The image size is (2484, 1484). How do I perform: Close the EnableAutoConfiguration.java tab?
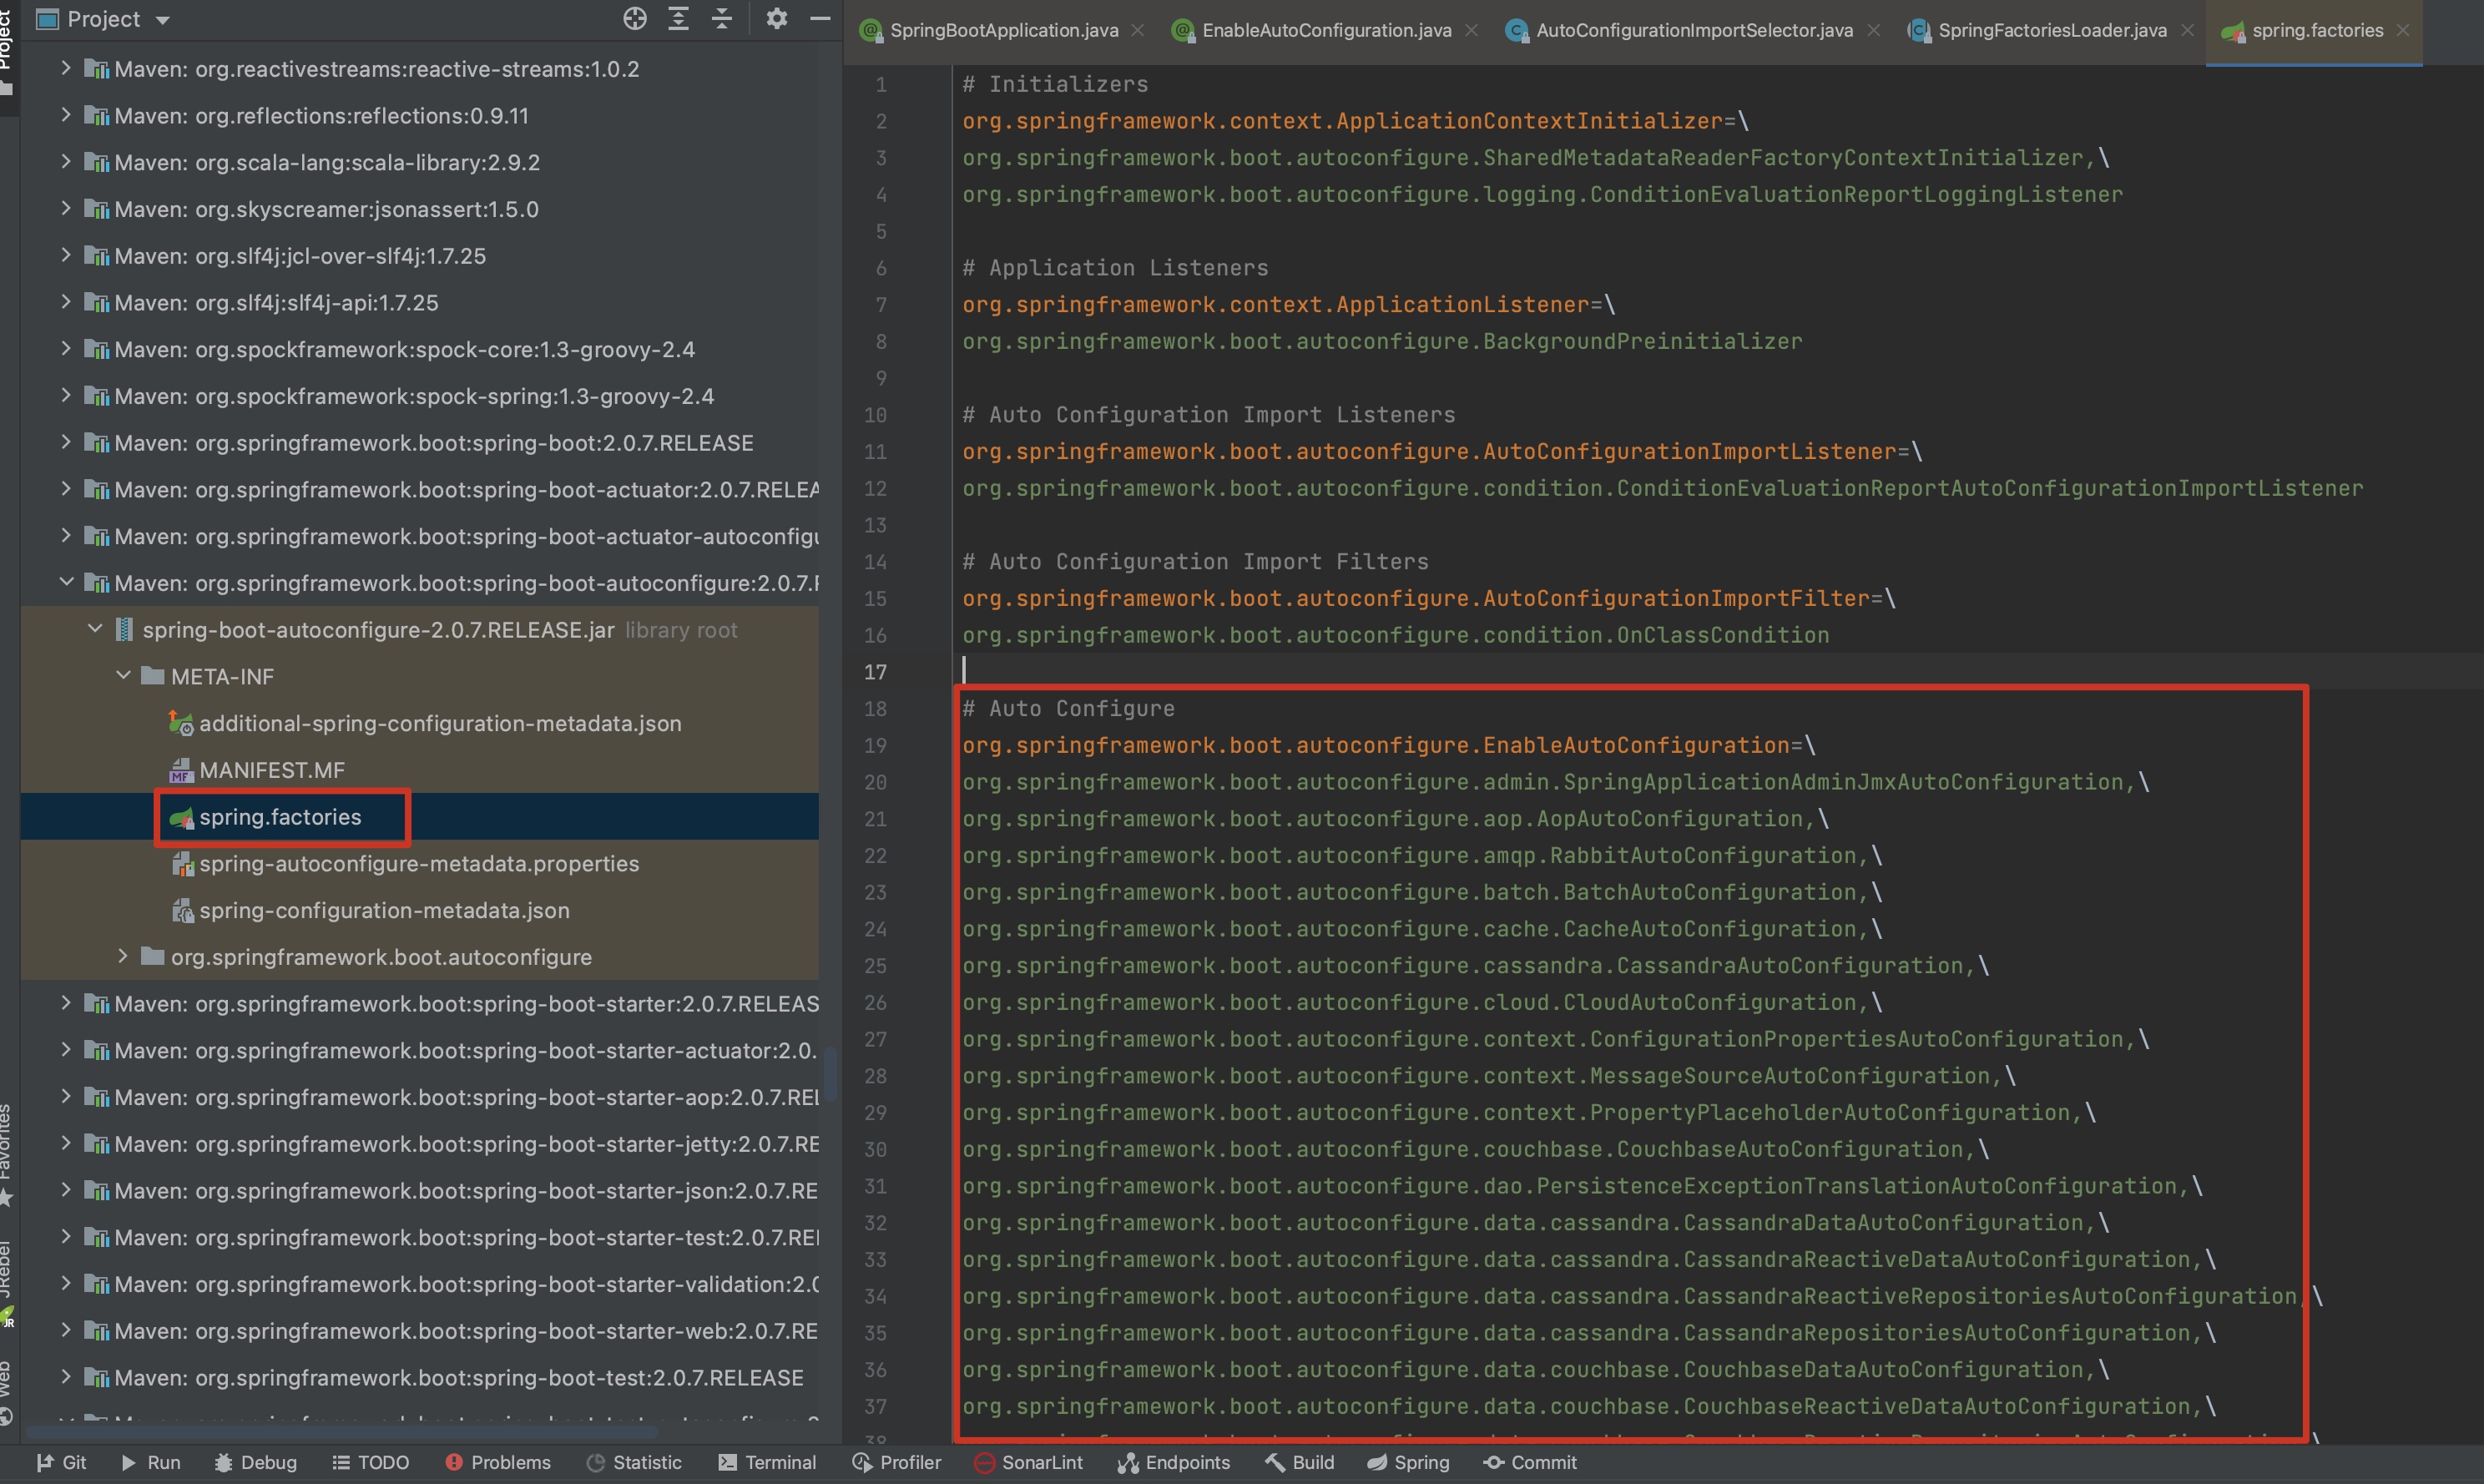tap(1472, 31)
